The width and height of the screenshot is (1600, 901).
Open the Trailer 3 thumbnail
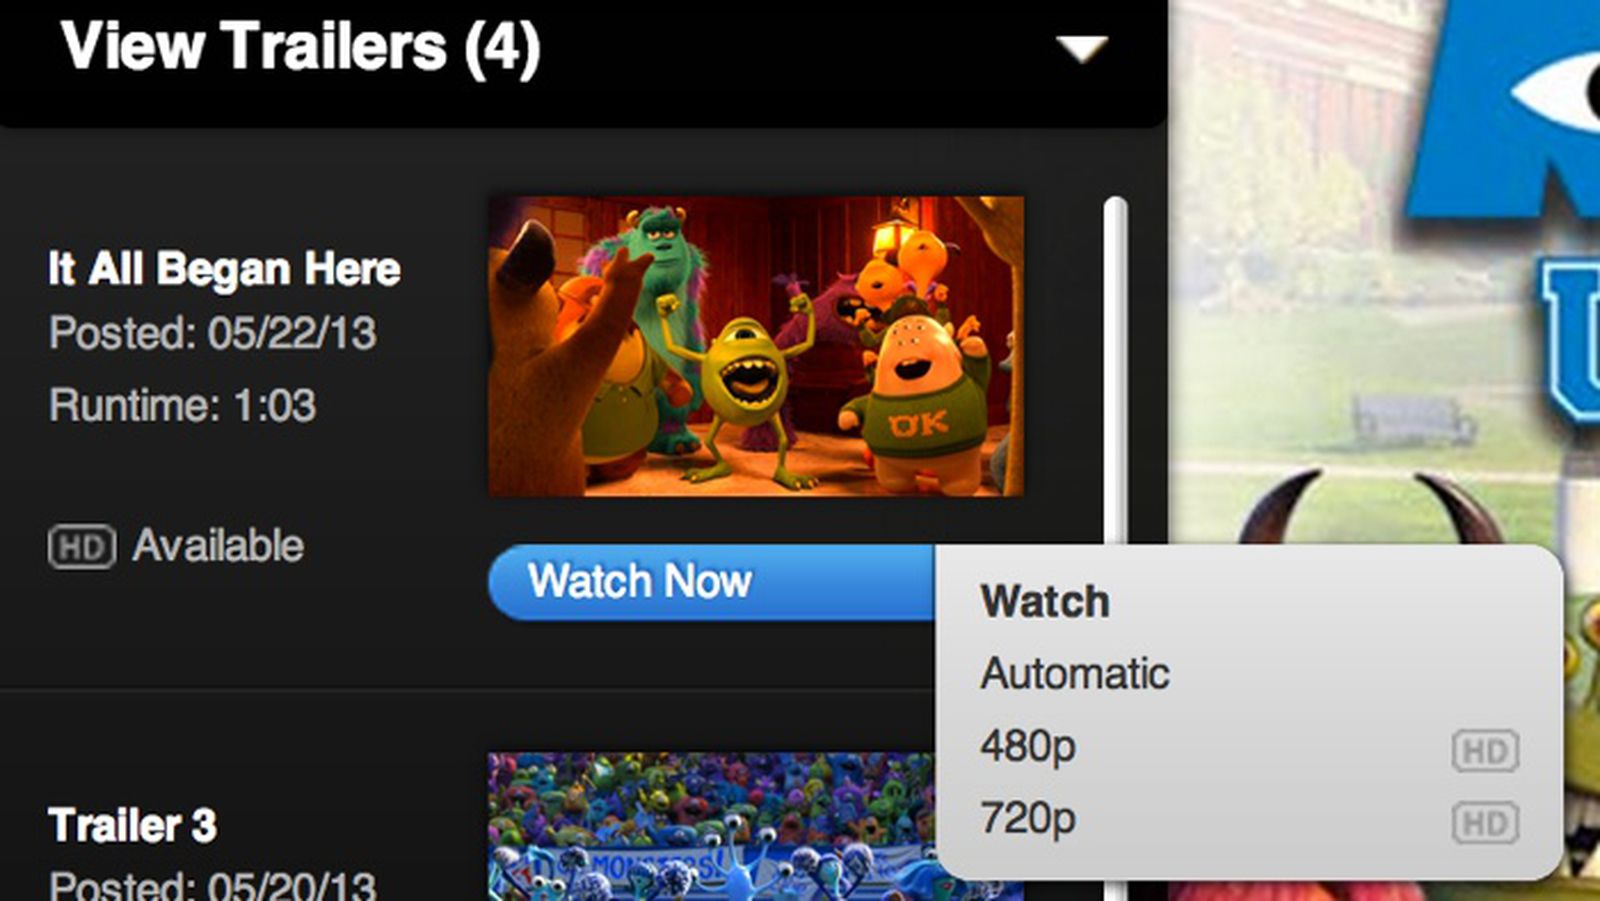711,826
